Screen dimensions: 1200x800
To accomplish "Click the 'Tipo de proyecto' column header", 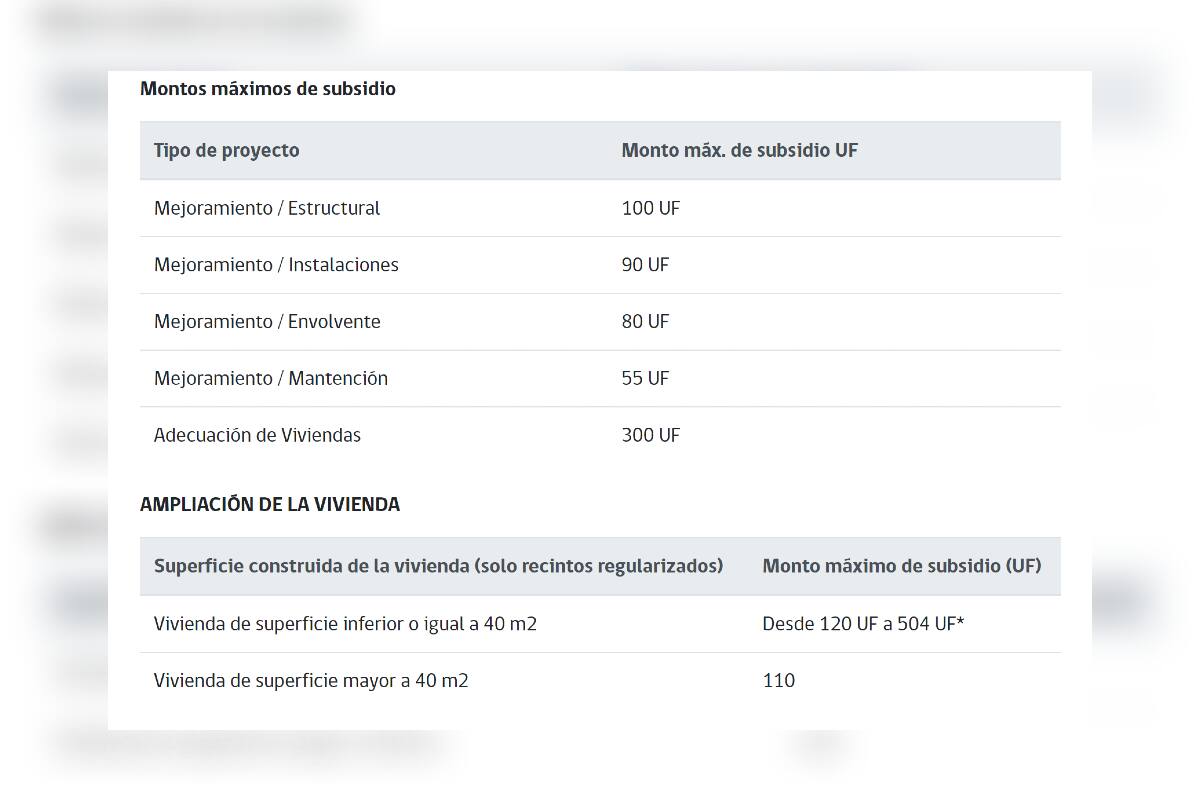I will [226, 151].
